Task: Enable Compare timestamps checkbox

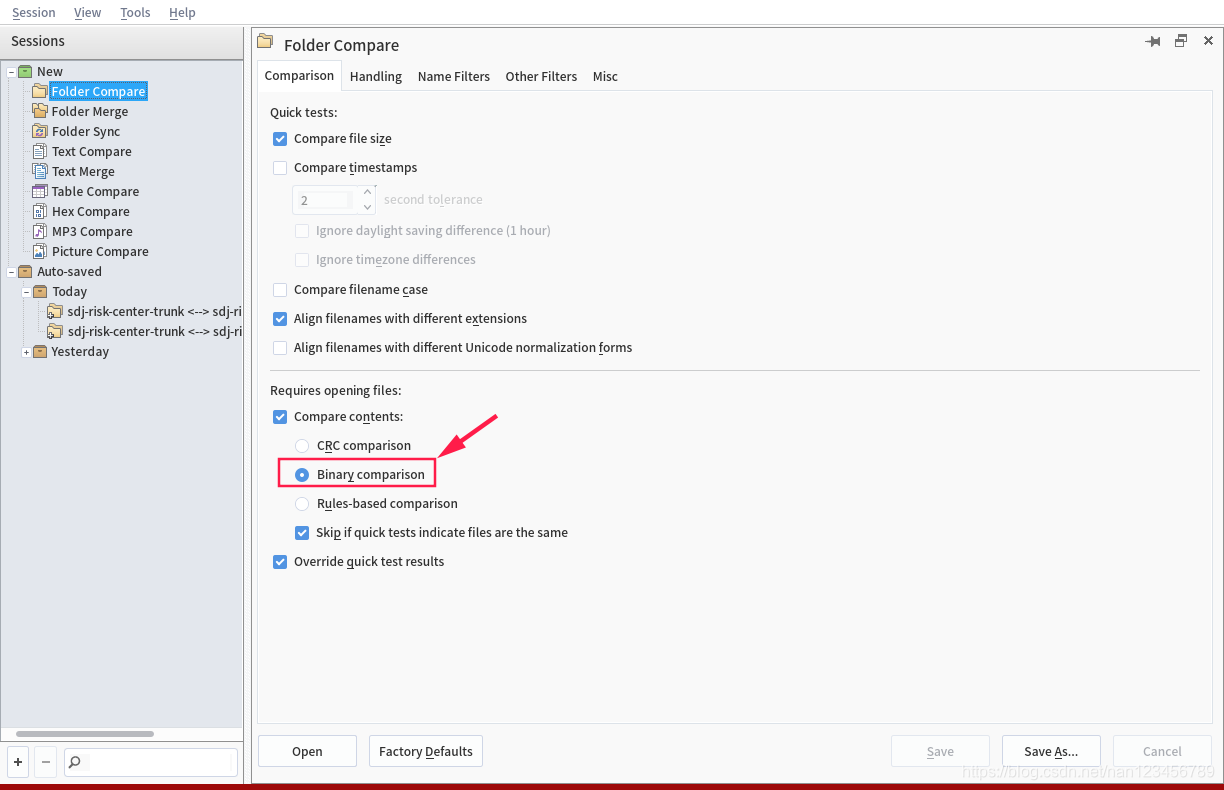Action: point(280,168)
